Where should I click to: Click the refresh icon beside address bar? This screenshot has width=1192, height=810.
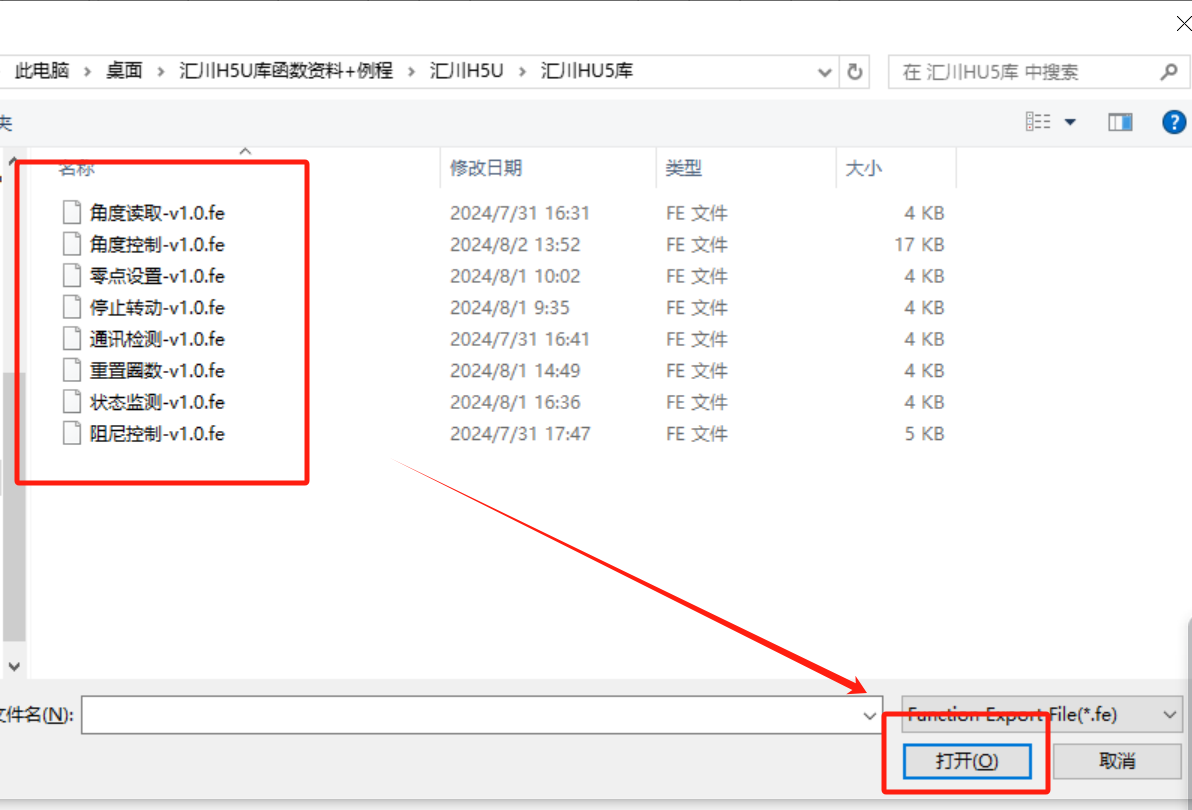pyautogui.click(x=855, y=72)
